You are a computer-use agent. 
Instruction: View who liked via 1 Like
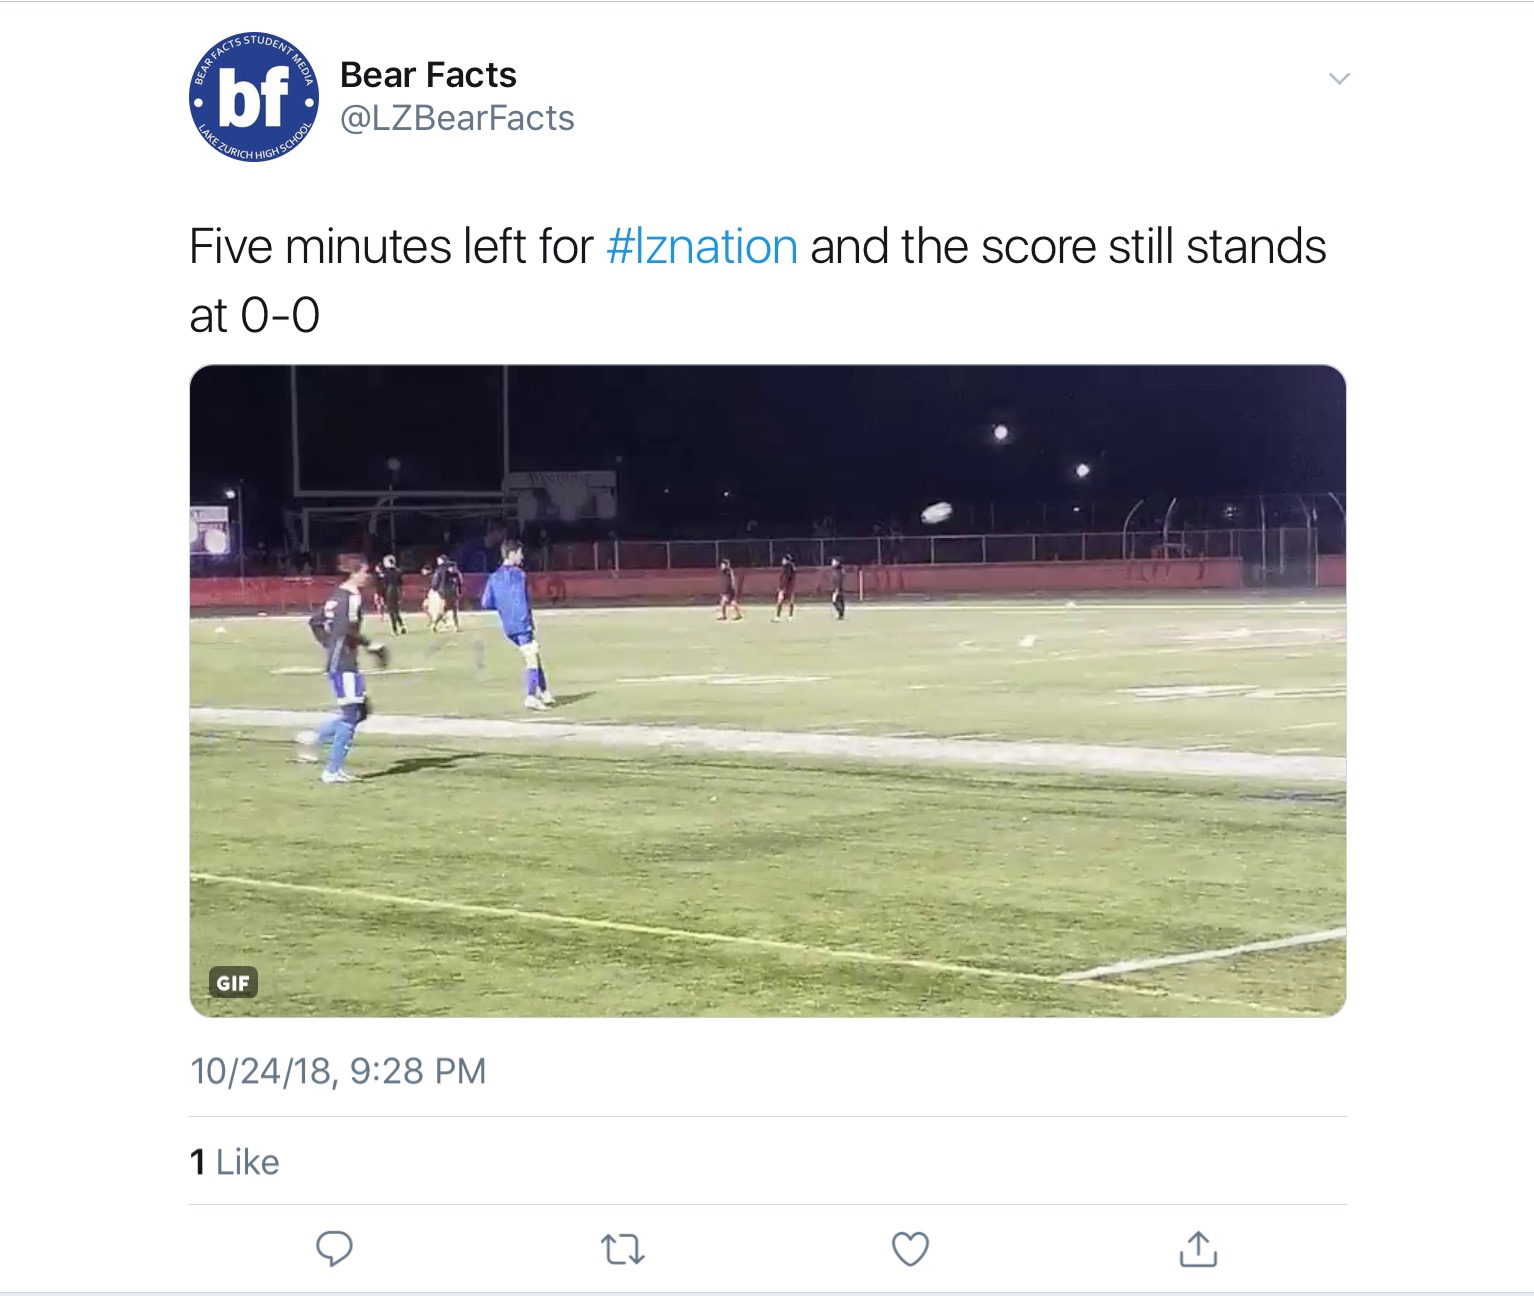coord(235,1162)
